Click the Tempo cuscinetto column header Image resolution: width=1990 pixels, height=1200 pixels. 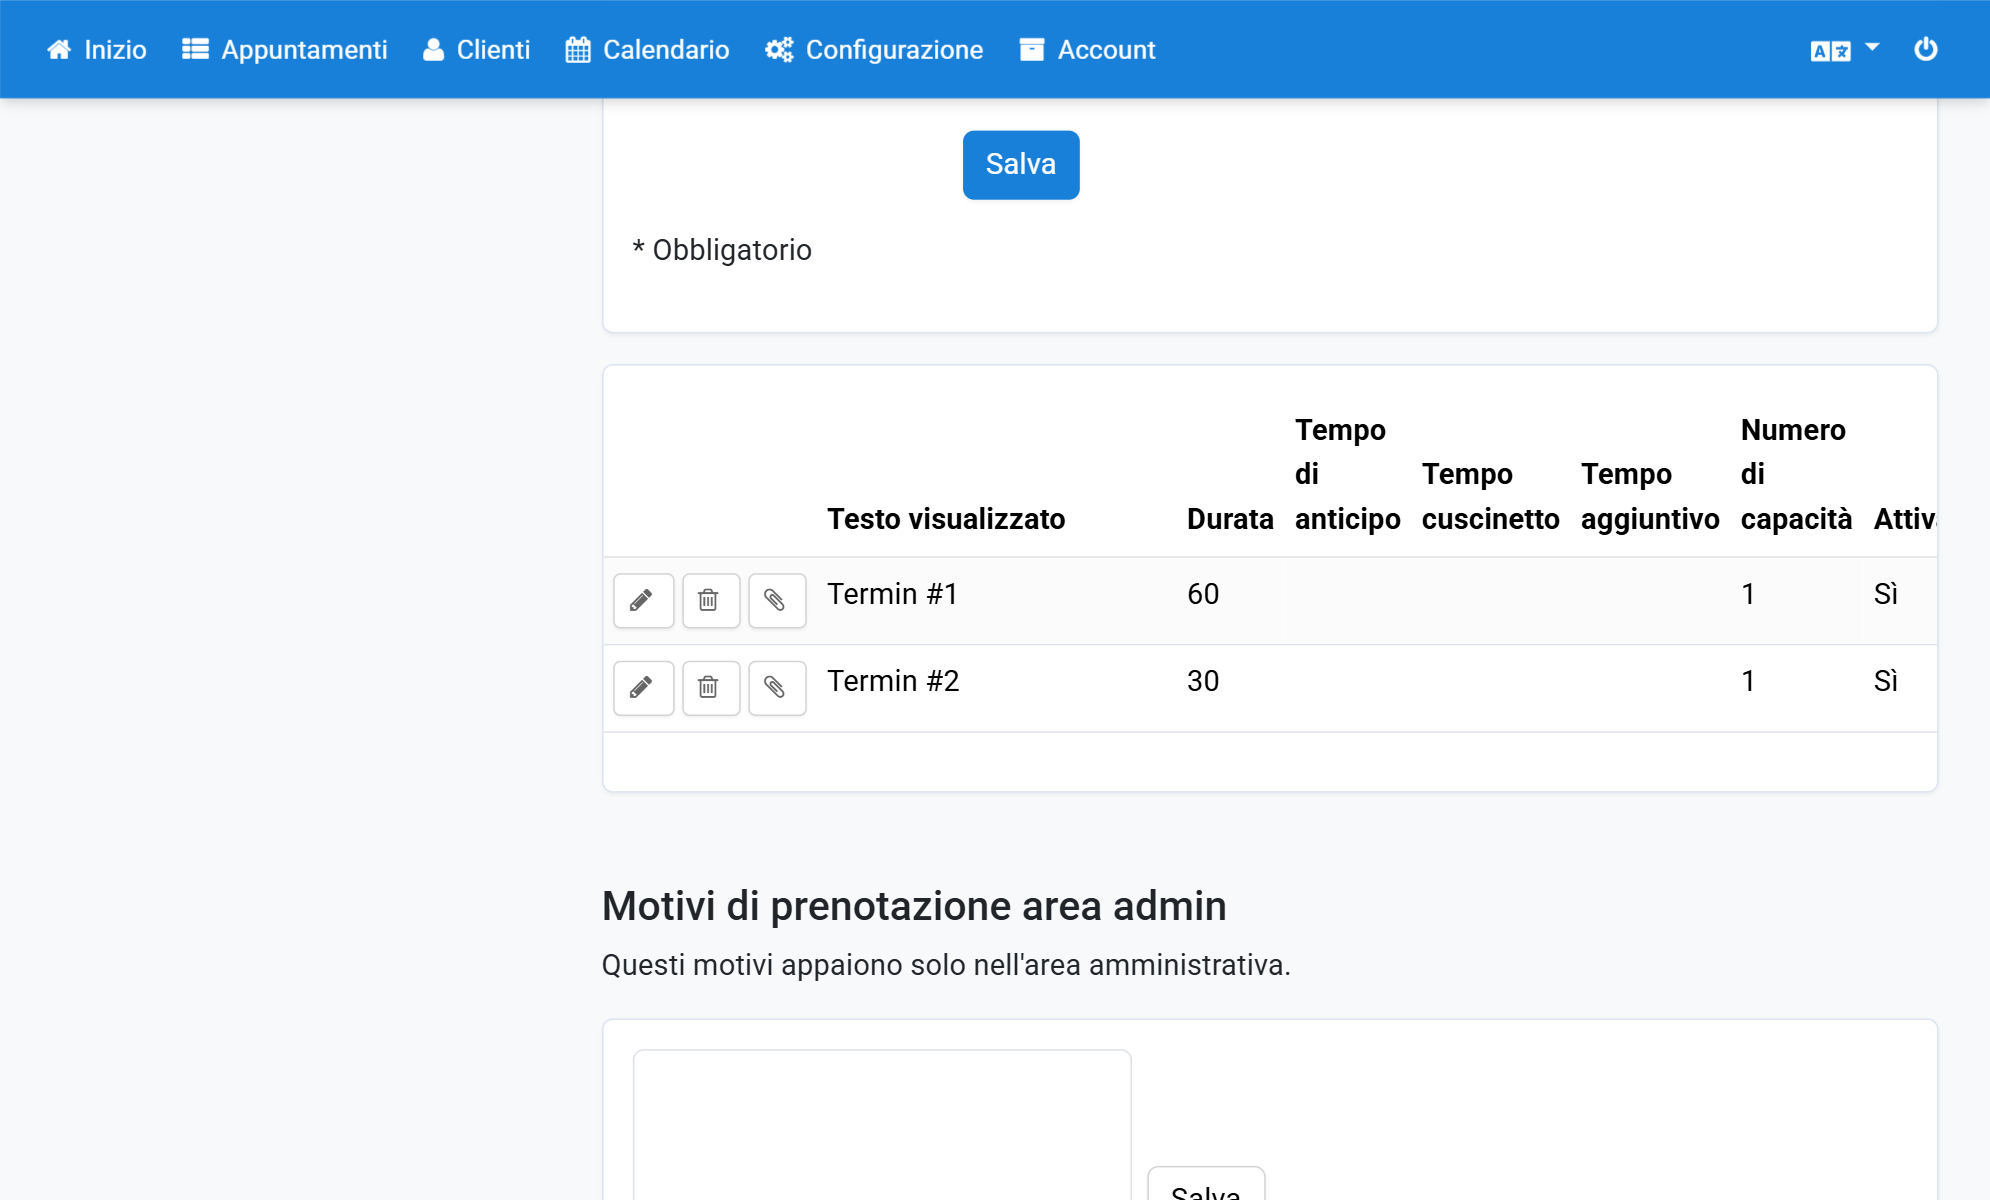point(1490,496)
